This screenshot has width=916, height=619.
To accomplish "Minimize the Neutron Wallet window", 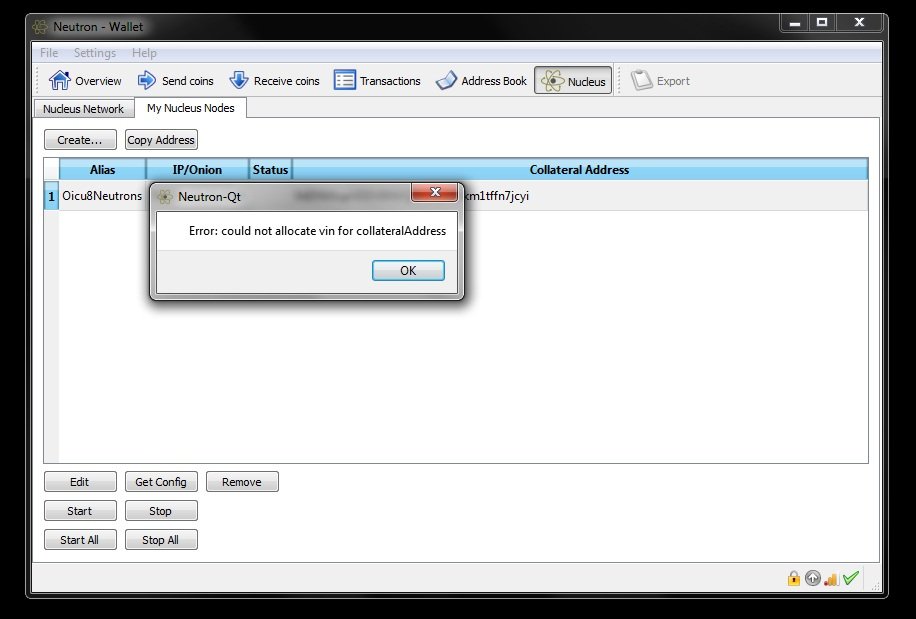I will point(794,23).
